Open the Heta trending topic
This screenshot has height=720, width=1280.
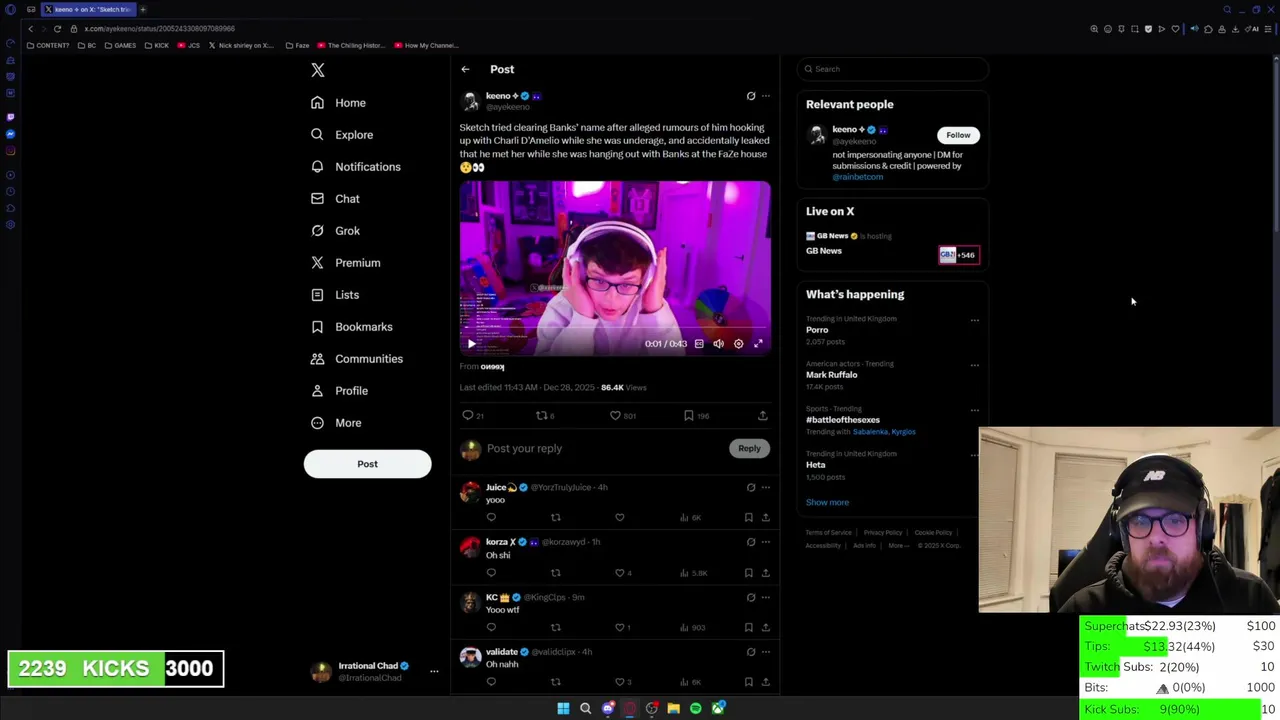[x=816, y=465]
